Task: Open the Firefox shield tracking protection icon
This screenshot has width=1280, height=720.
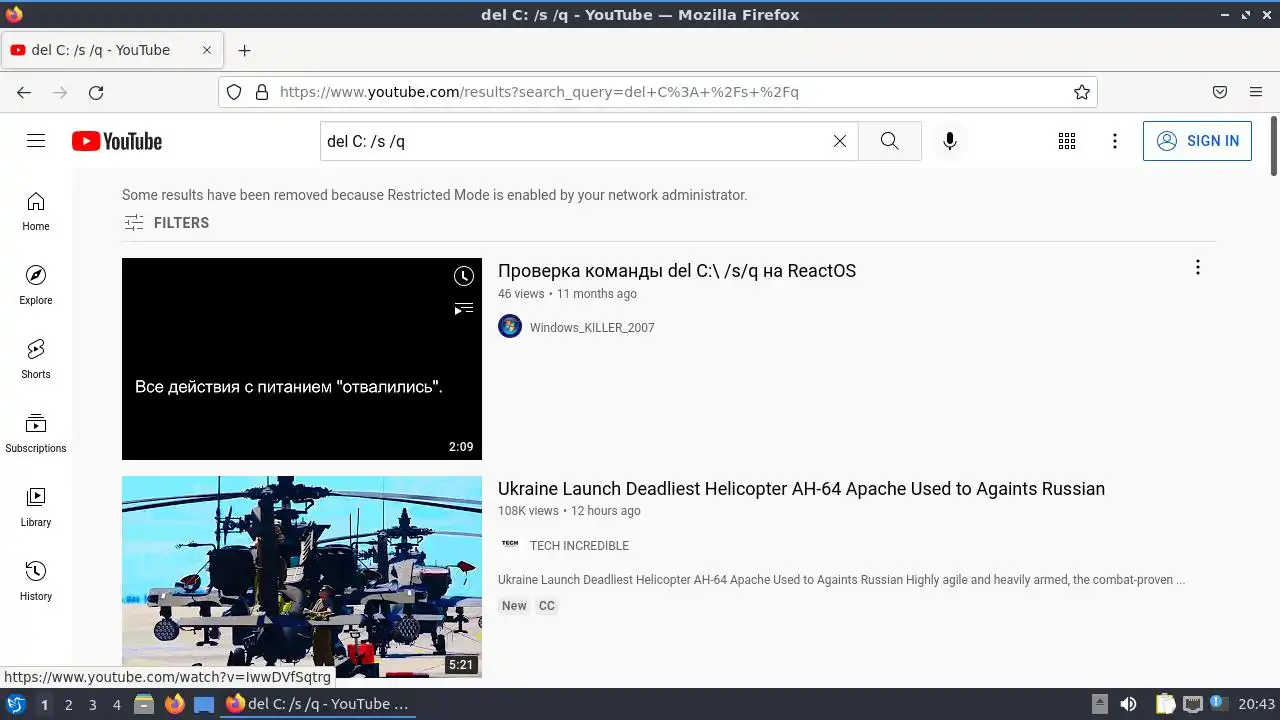Action: coord(234,92)
